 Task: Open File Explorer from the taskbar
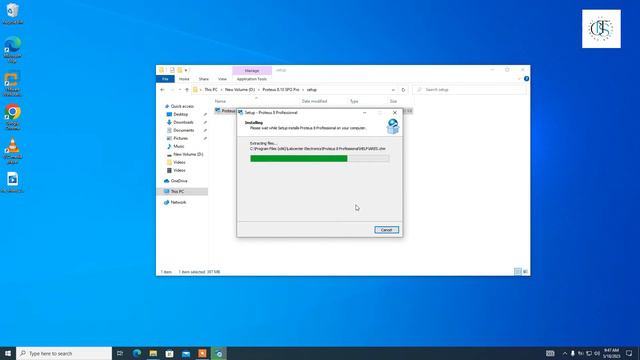coord(153,353)
